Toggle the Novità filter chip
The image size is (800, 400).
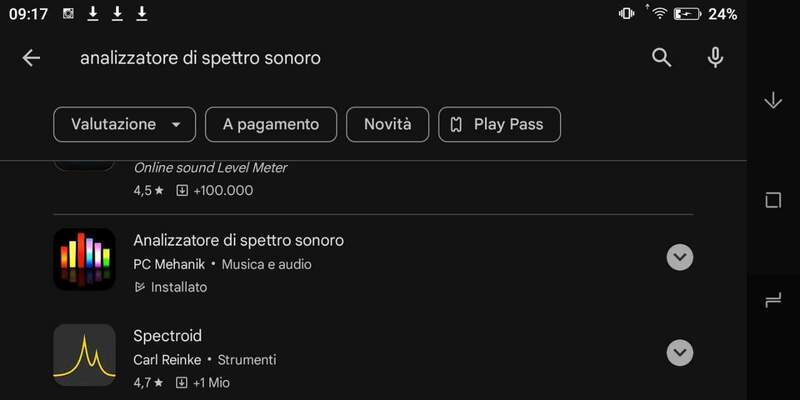point(387,125)
